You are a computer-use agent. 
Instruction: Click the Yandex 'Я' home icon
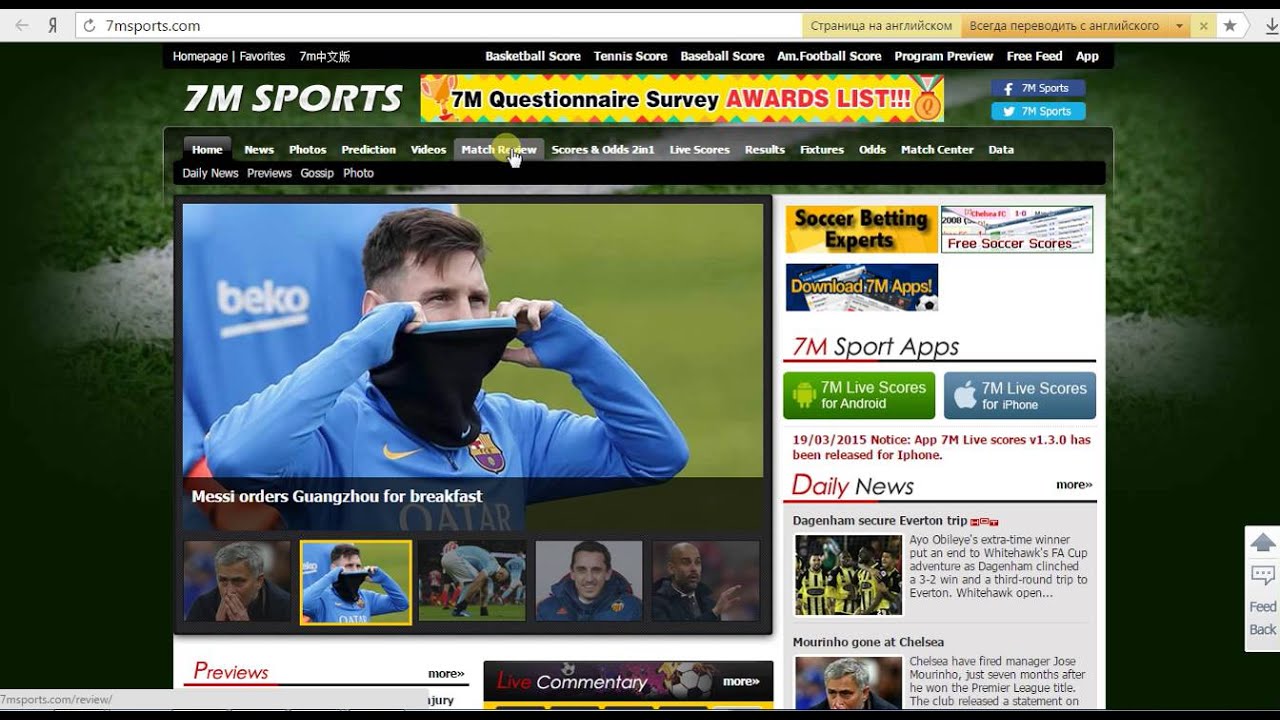pyautogui.click(x=52, y=26)
